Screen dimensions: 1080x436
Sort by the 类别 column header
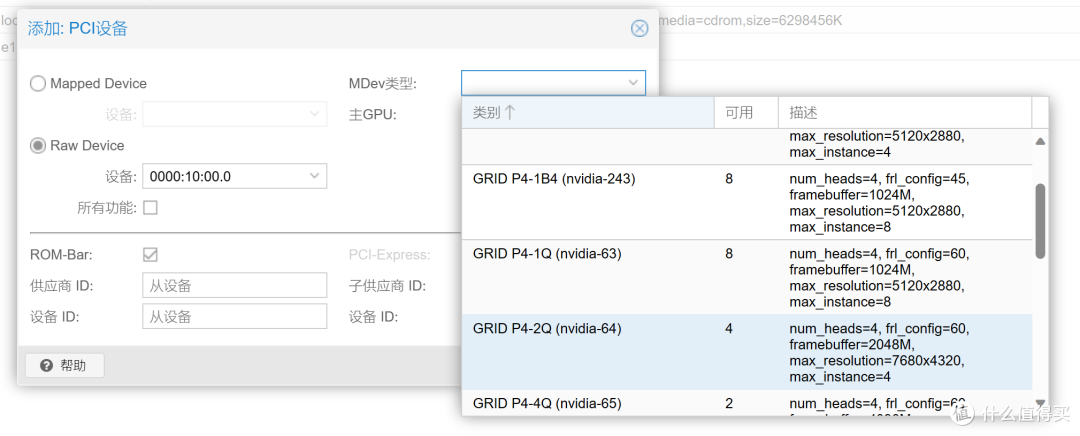point(588,113)
